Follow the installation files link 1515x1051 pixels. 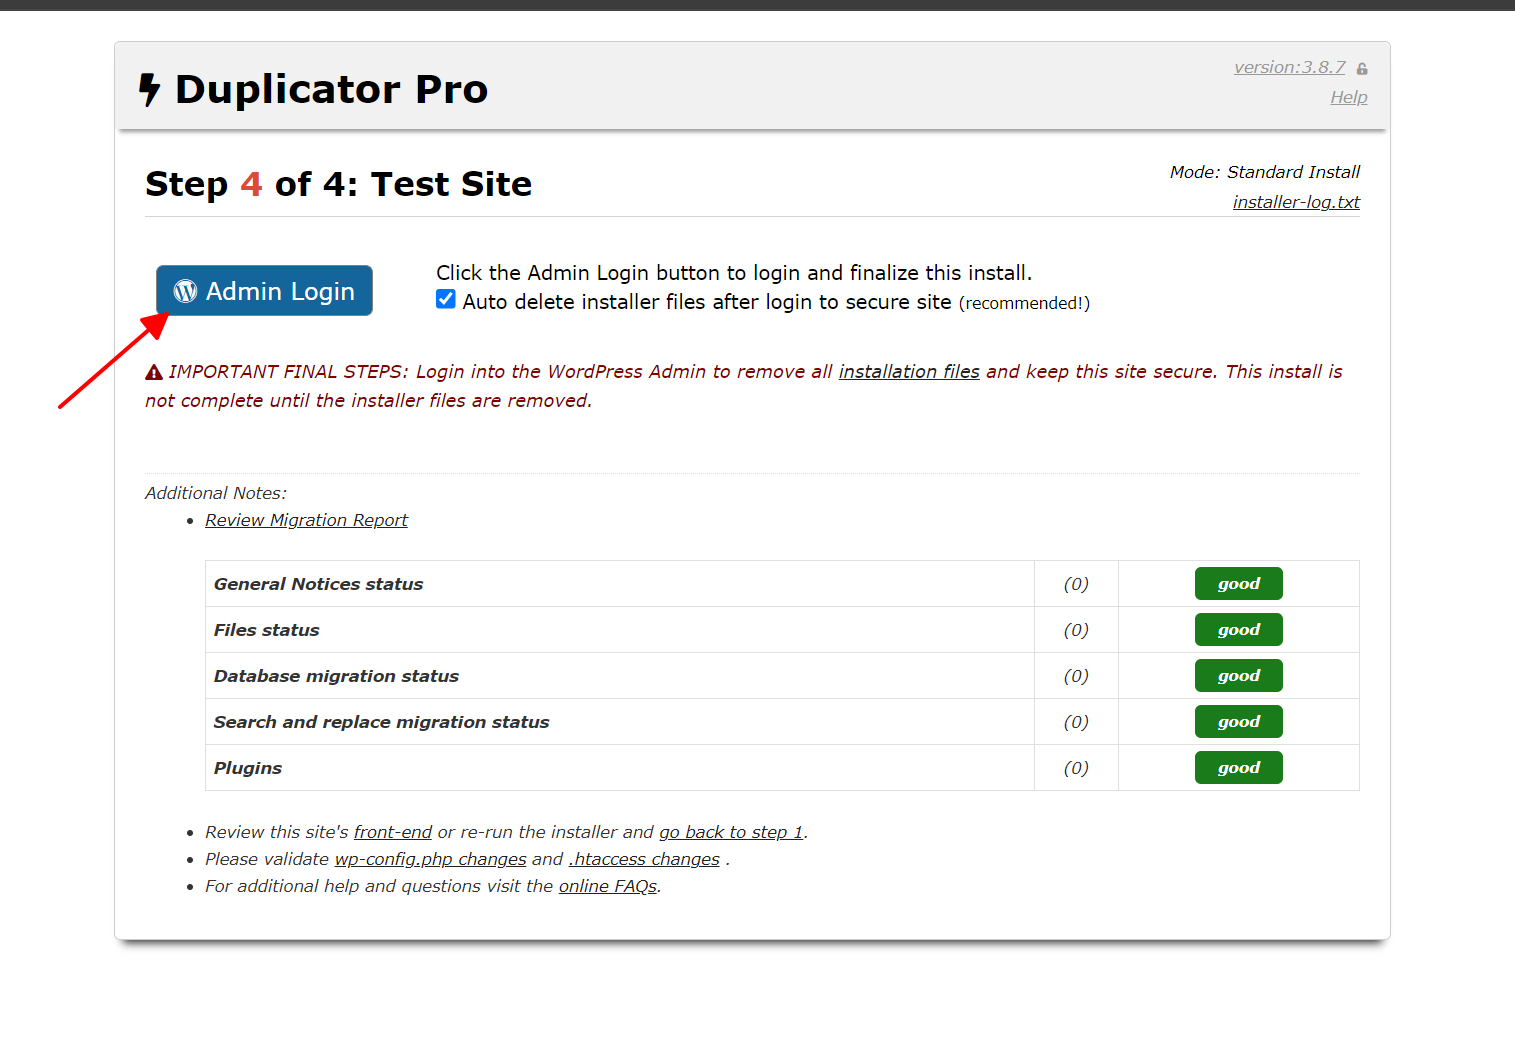pos(908,372)
